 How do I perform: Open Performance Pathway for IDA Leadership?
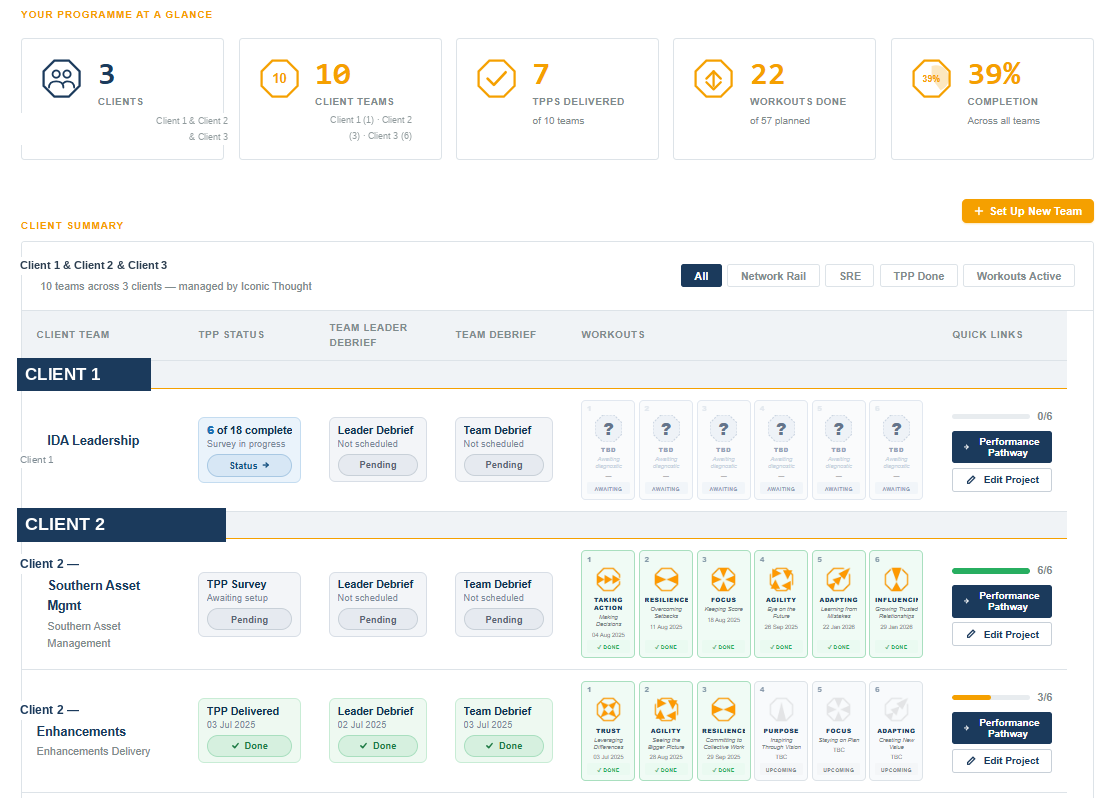click(x=1001, y=447)
